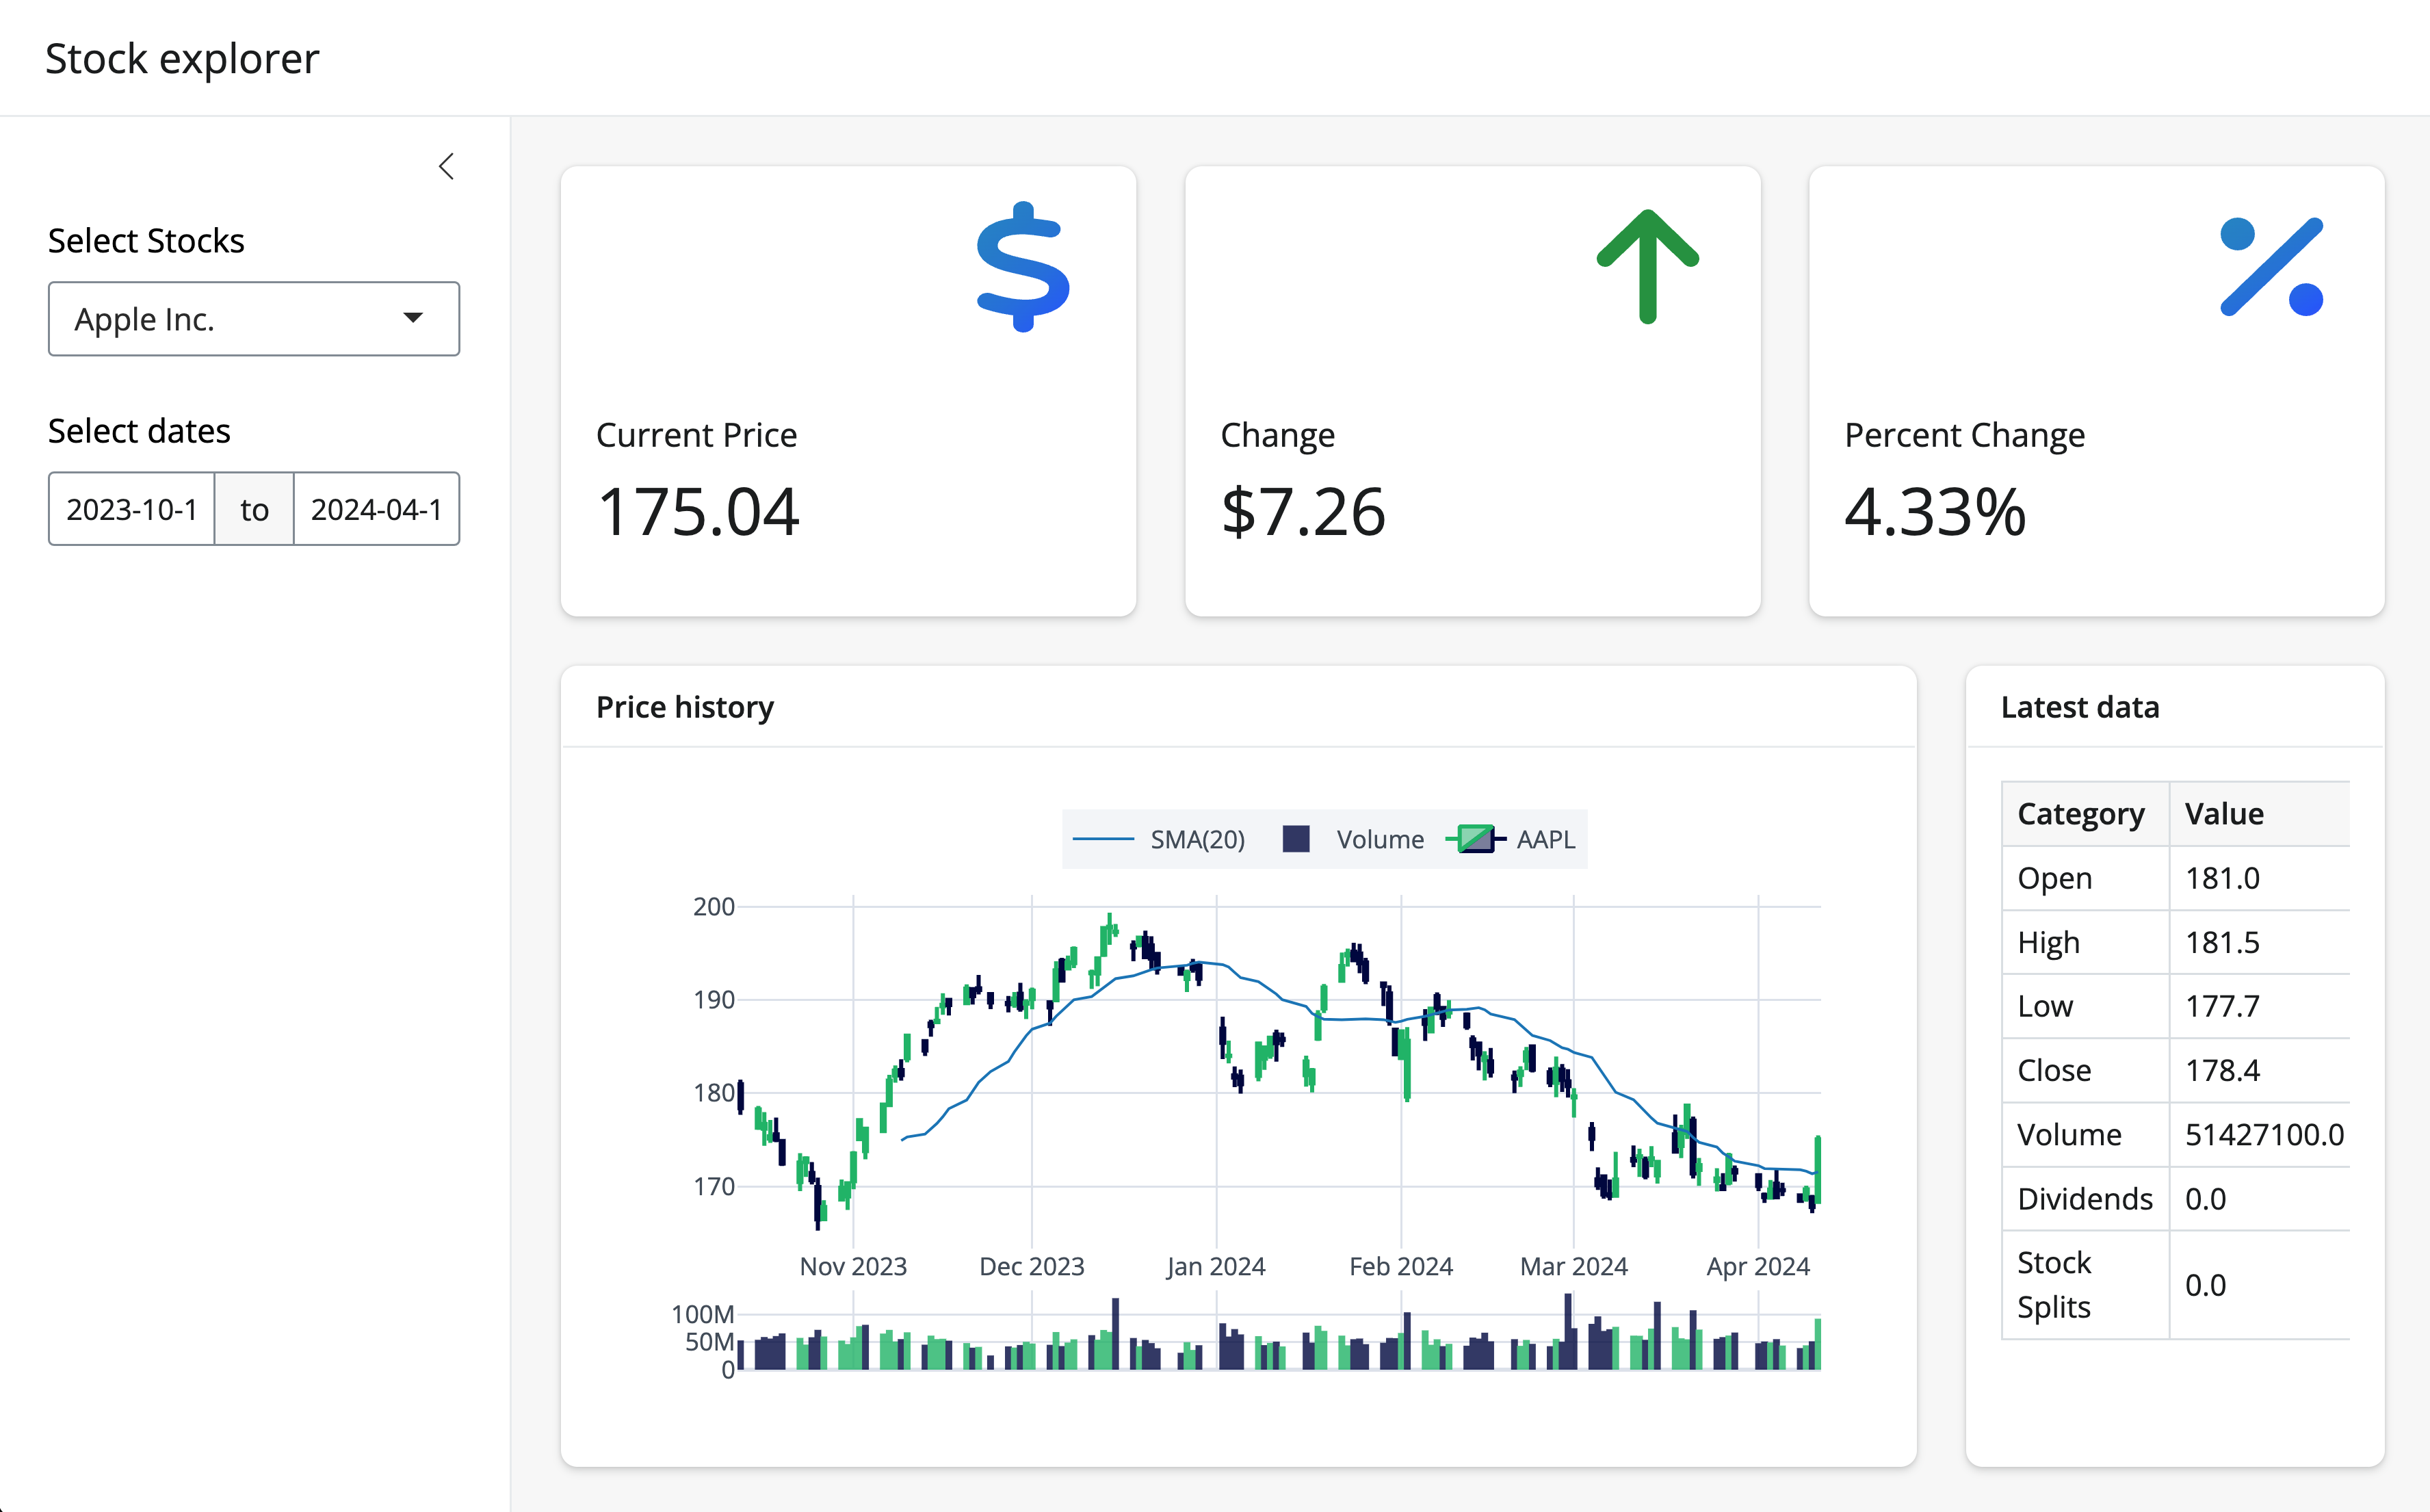
Task: Click the blue dollar sign icon
Action: click(1022, 267)
